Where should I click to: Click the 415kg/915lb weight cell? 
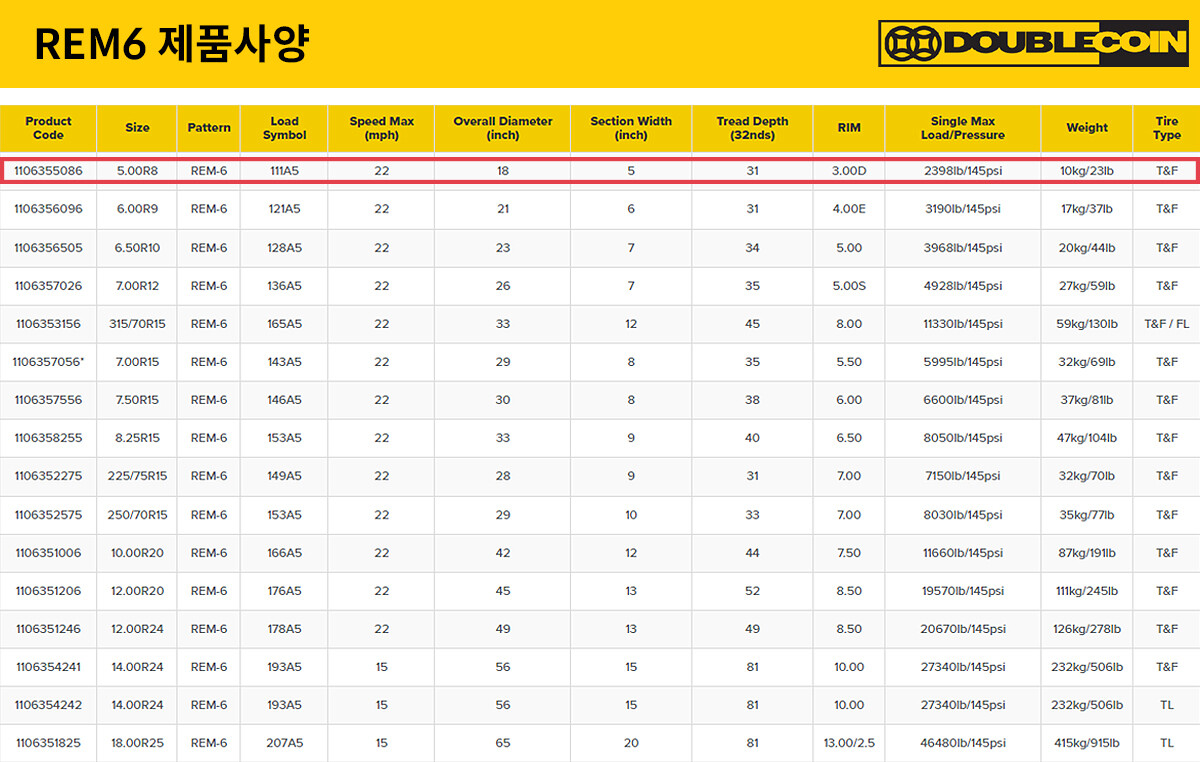pyautogui.click(x=1086, y=743)
